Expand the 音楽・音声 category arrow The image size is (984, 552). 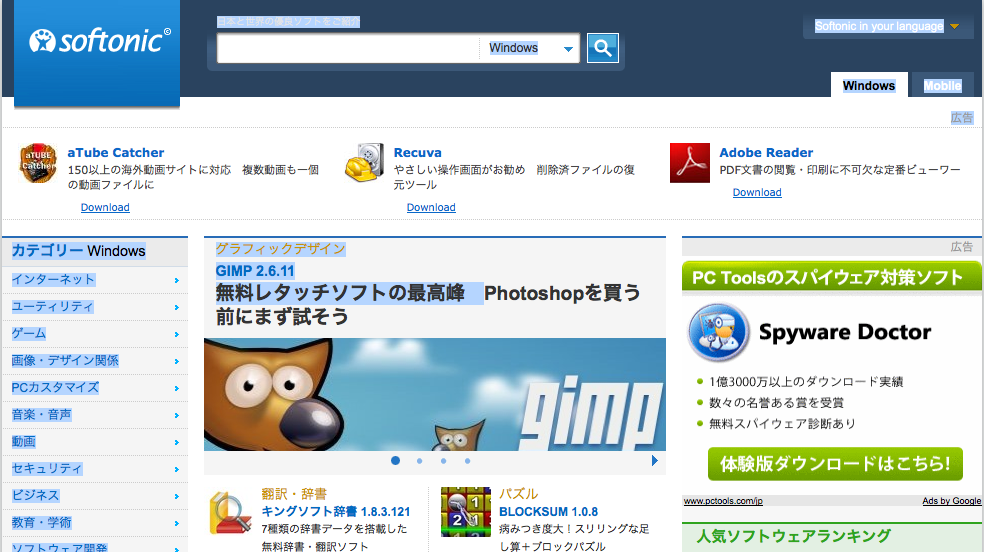[x=177, y=415]
